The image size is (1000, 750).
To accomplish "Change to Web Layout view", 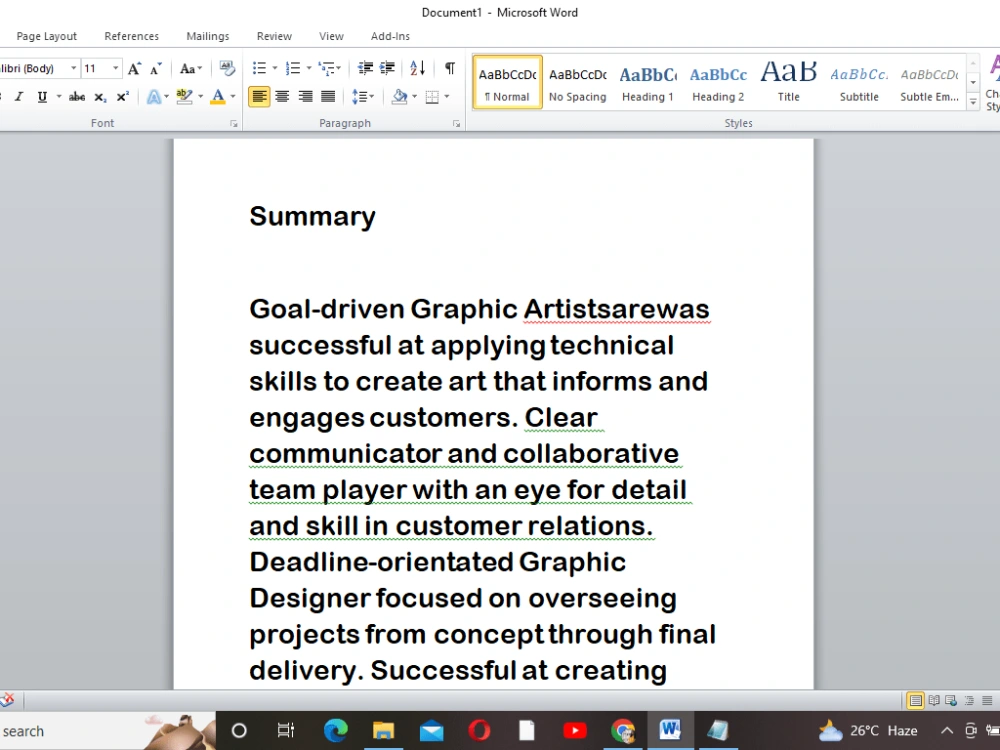I will [951, 701].
